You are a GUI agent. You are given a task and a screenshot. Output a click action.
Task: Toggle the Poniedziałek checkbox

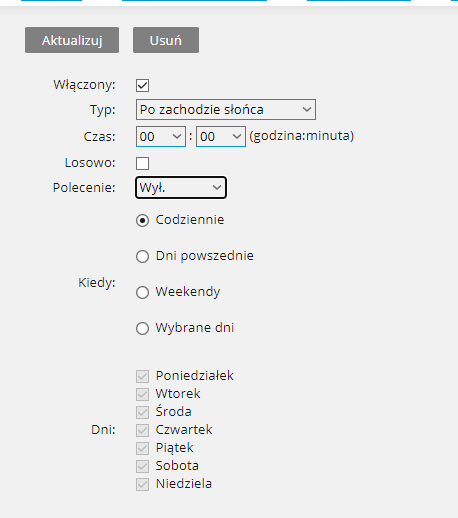[142, 376]
